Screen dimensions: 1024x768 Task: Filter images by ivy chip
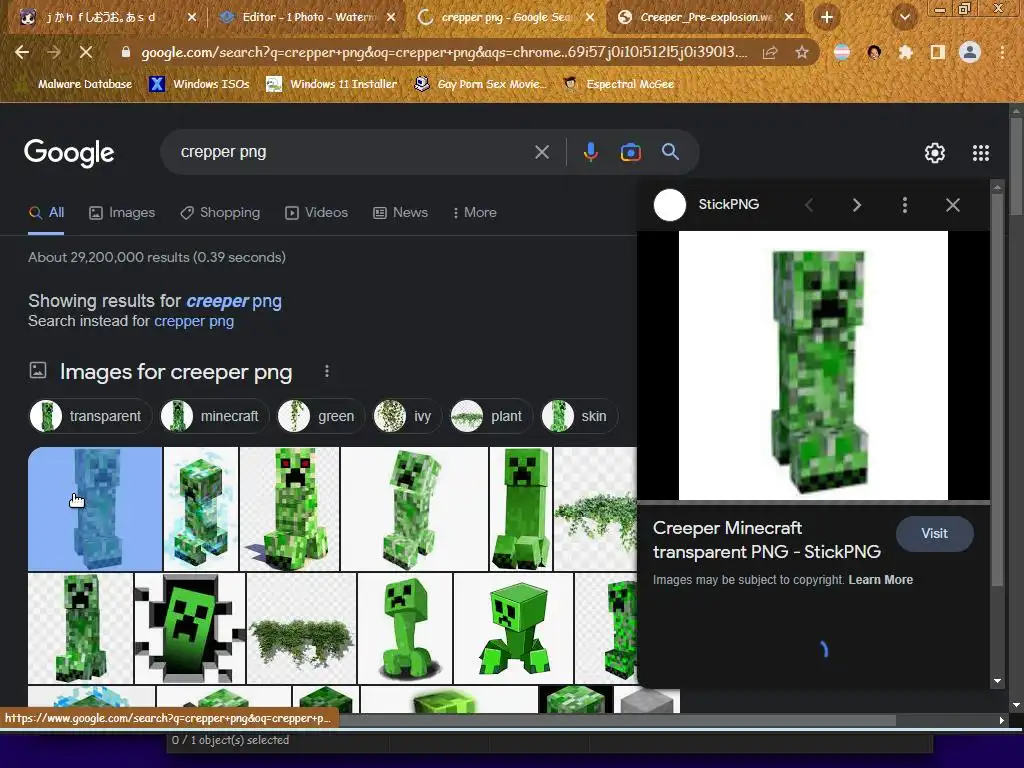pyautogui.click(x=407, y=416)
